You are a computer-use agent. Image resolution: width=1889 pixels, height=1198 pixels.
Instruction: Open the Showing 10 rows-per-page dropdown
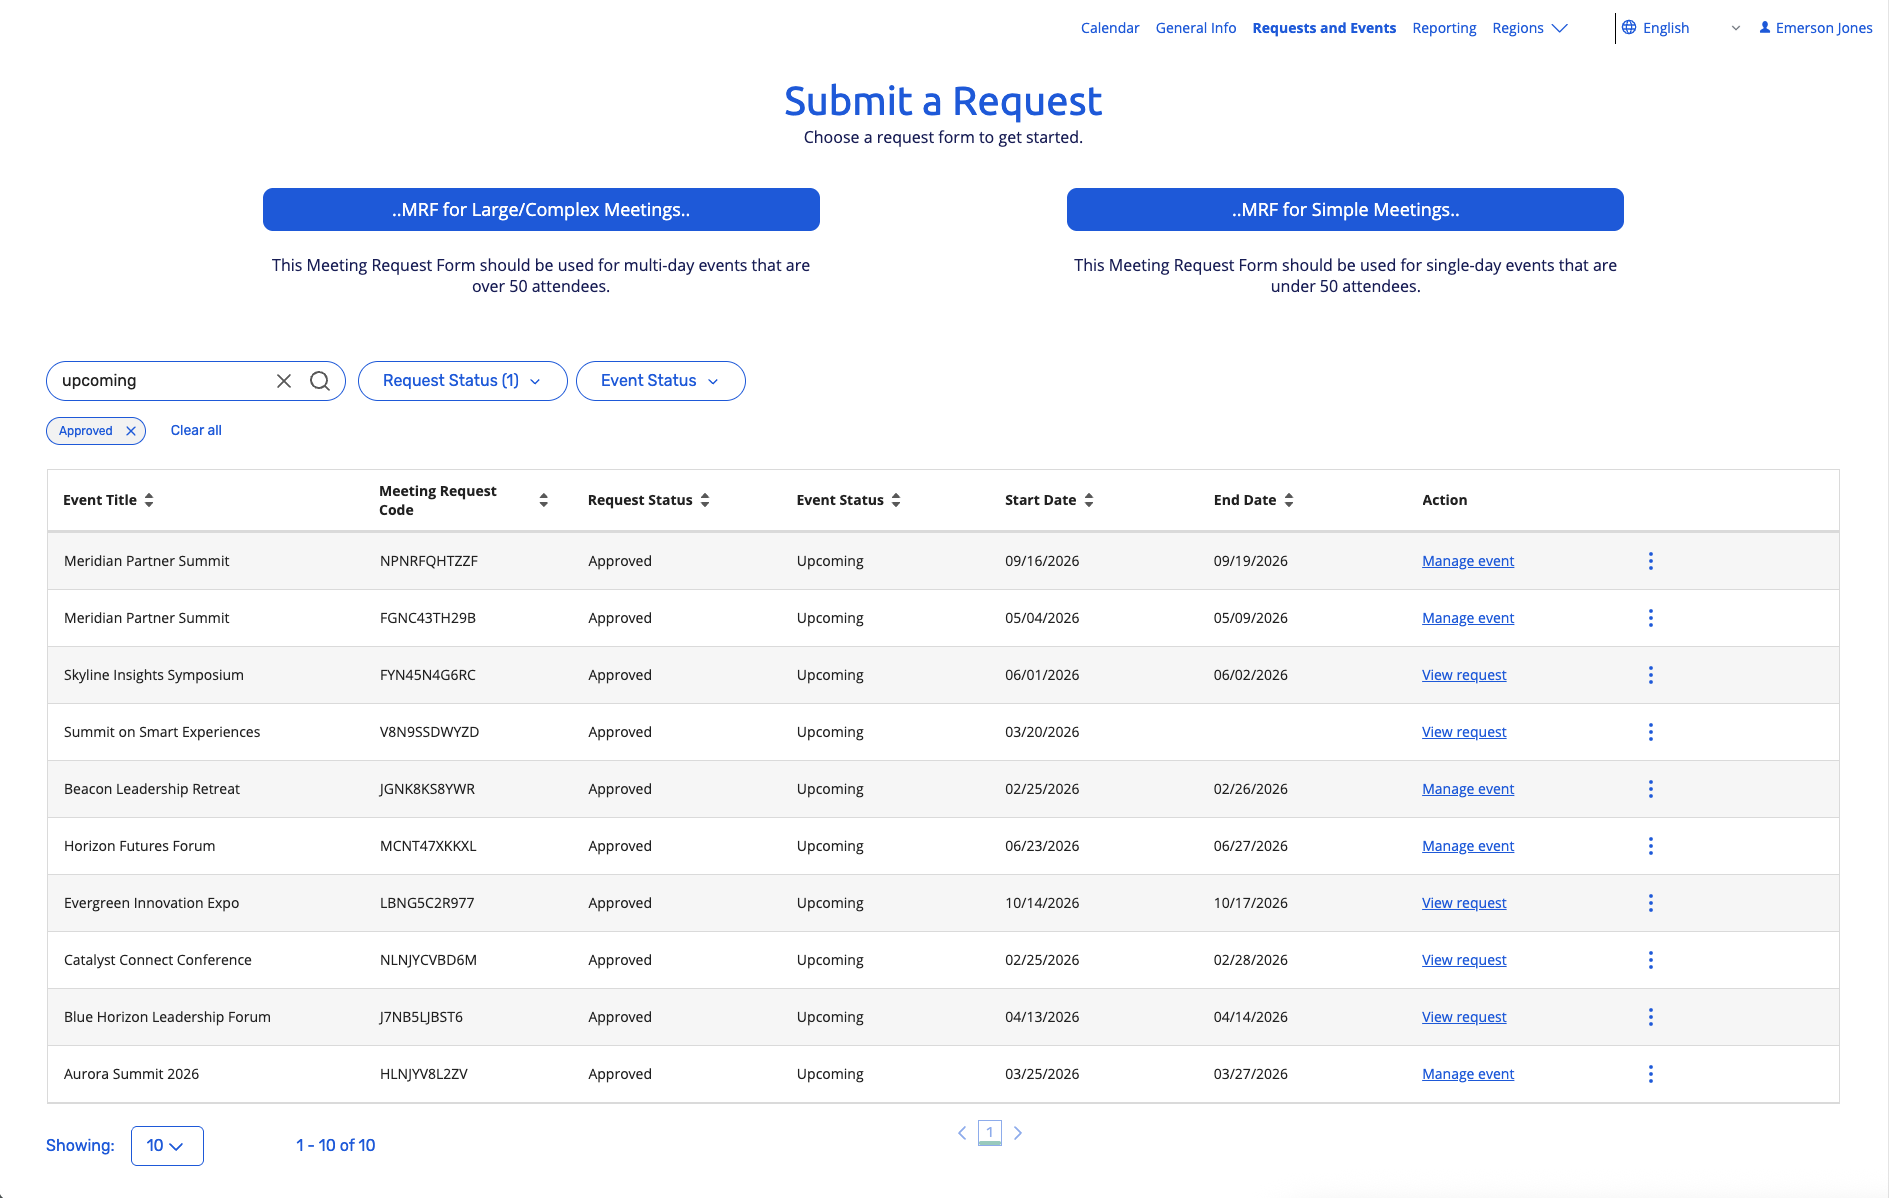[167, 1146]
